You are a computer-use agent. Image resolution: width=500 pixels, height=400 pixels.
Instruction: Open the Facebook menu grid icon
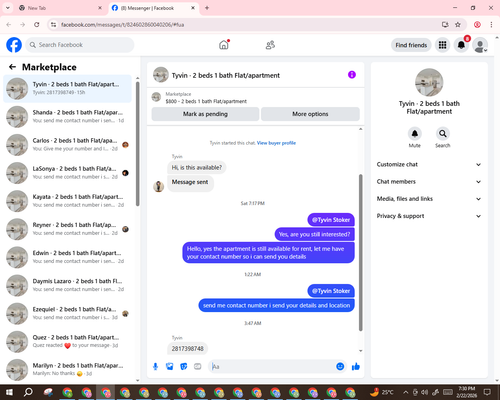click(442, 45)
